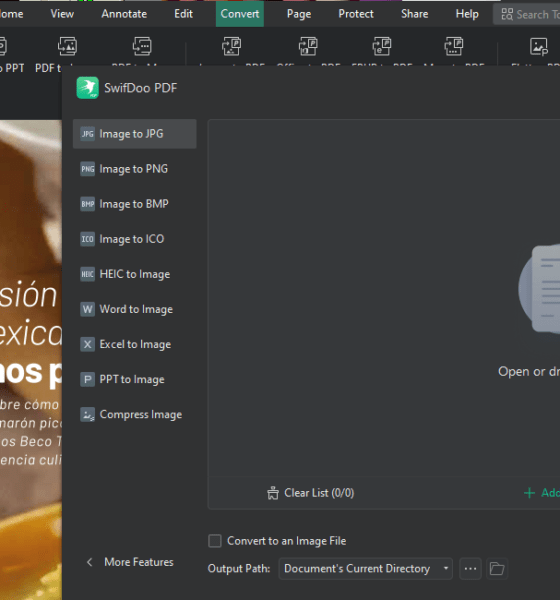This screenshot has width=560, height=600.
Task: Click the Search Tools input field
Action: click(528, 14)
